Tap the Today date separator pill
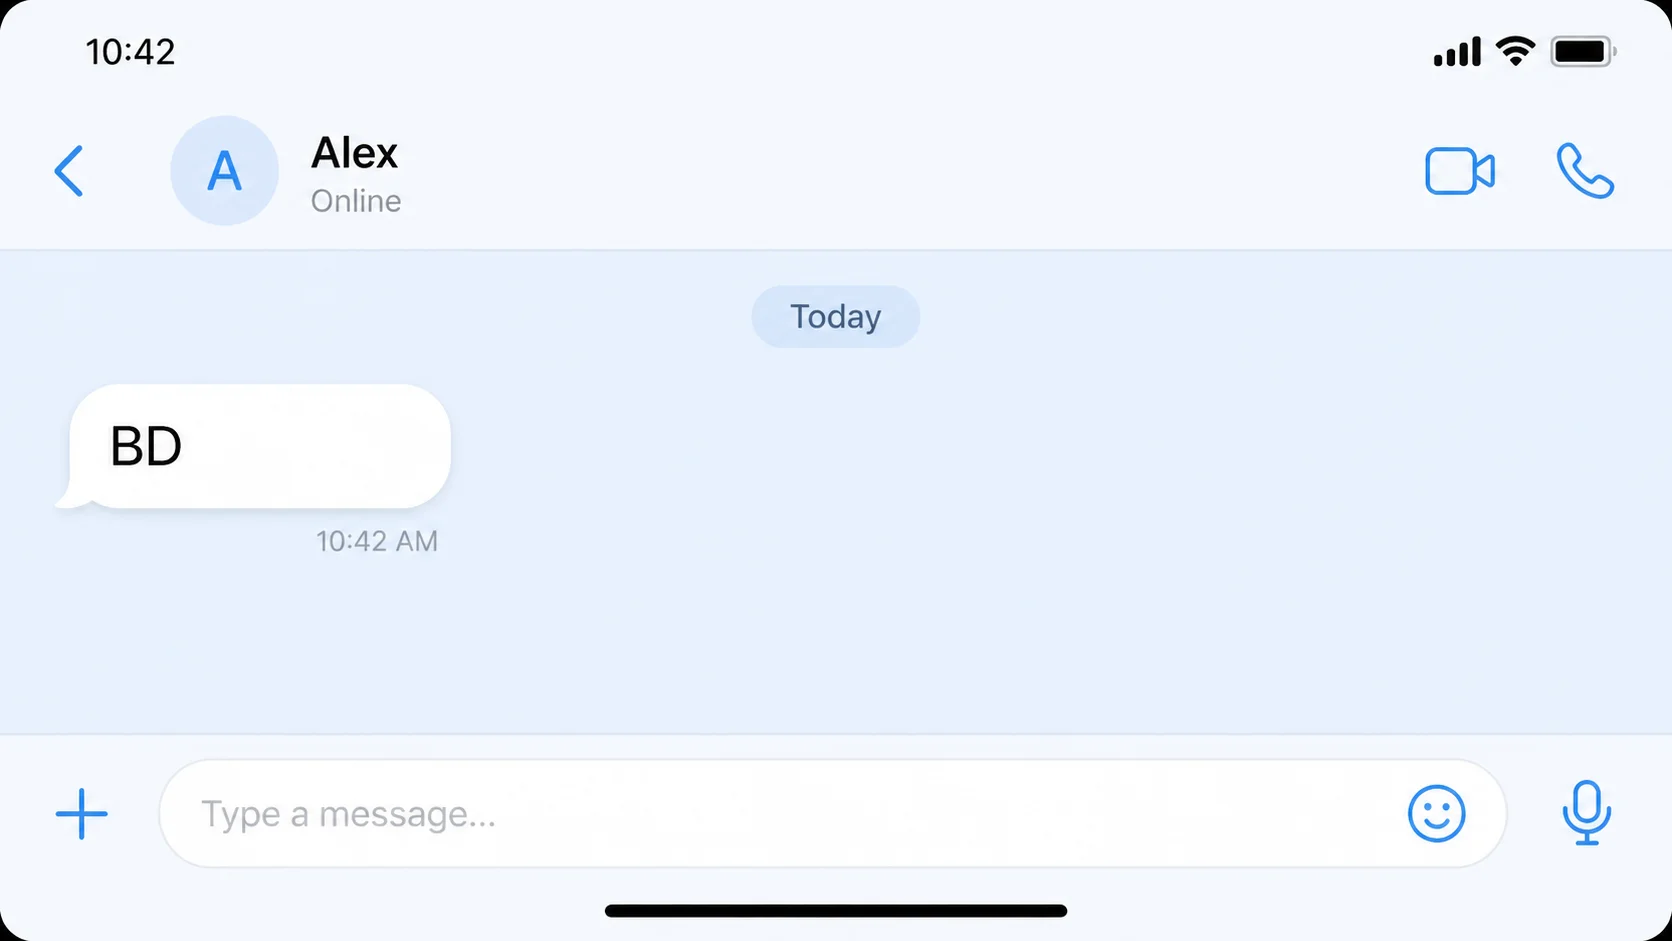Screen dimensions: 1672x941 [x=835, y=316]
